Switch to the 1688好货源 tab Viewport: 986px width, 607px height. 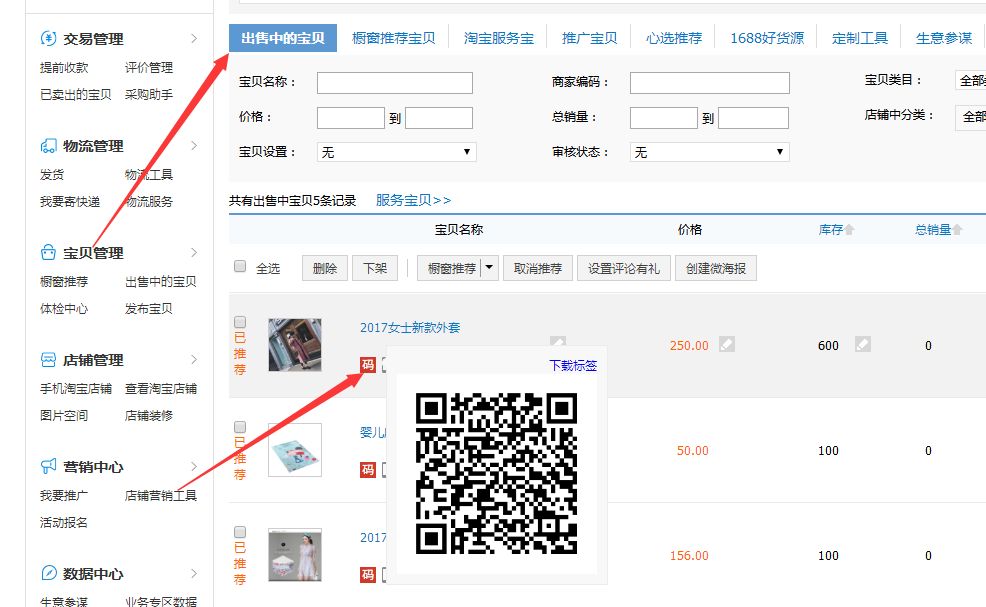coord(767,38)
